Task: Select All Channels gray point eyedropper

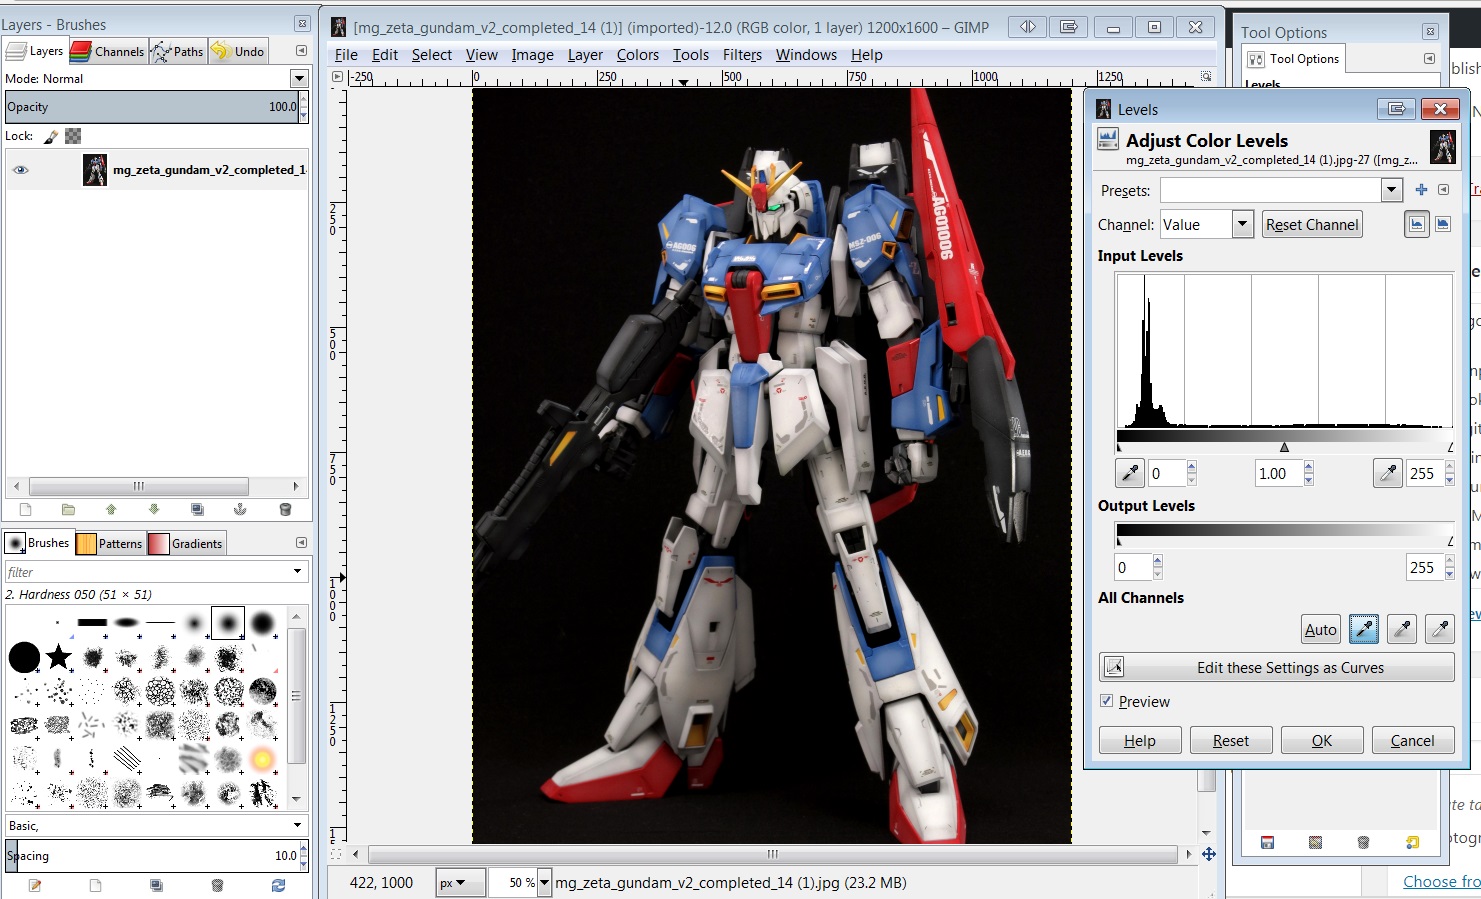Action: (1402, 629)
